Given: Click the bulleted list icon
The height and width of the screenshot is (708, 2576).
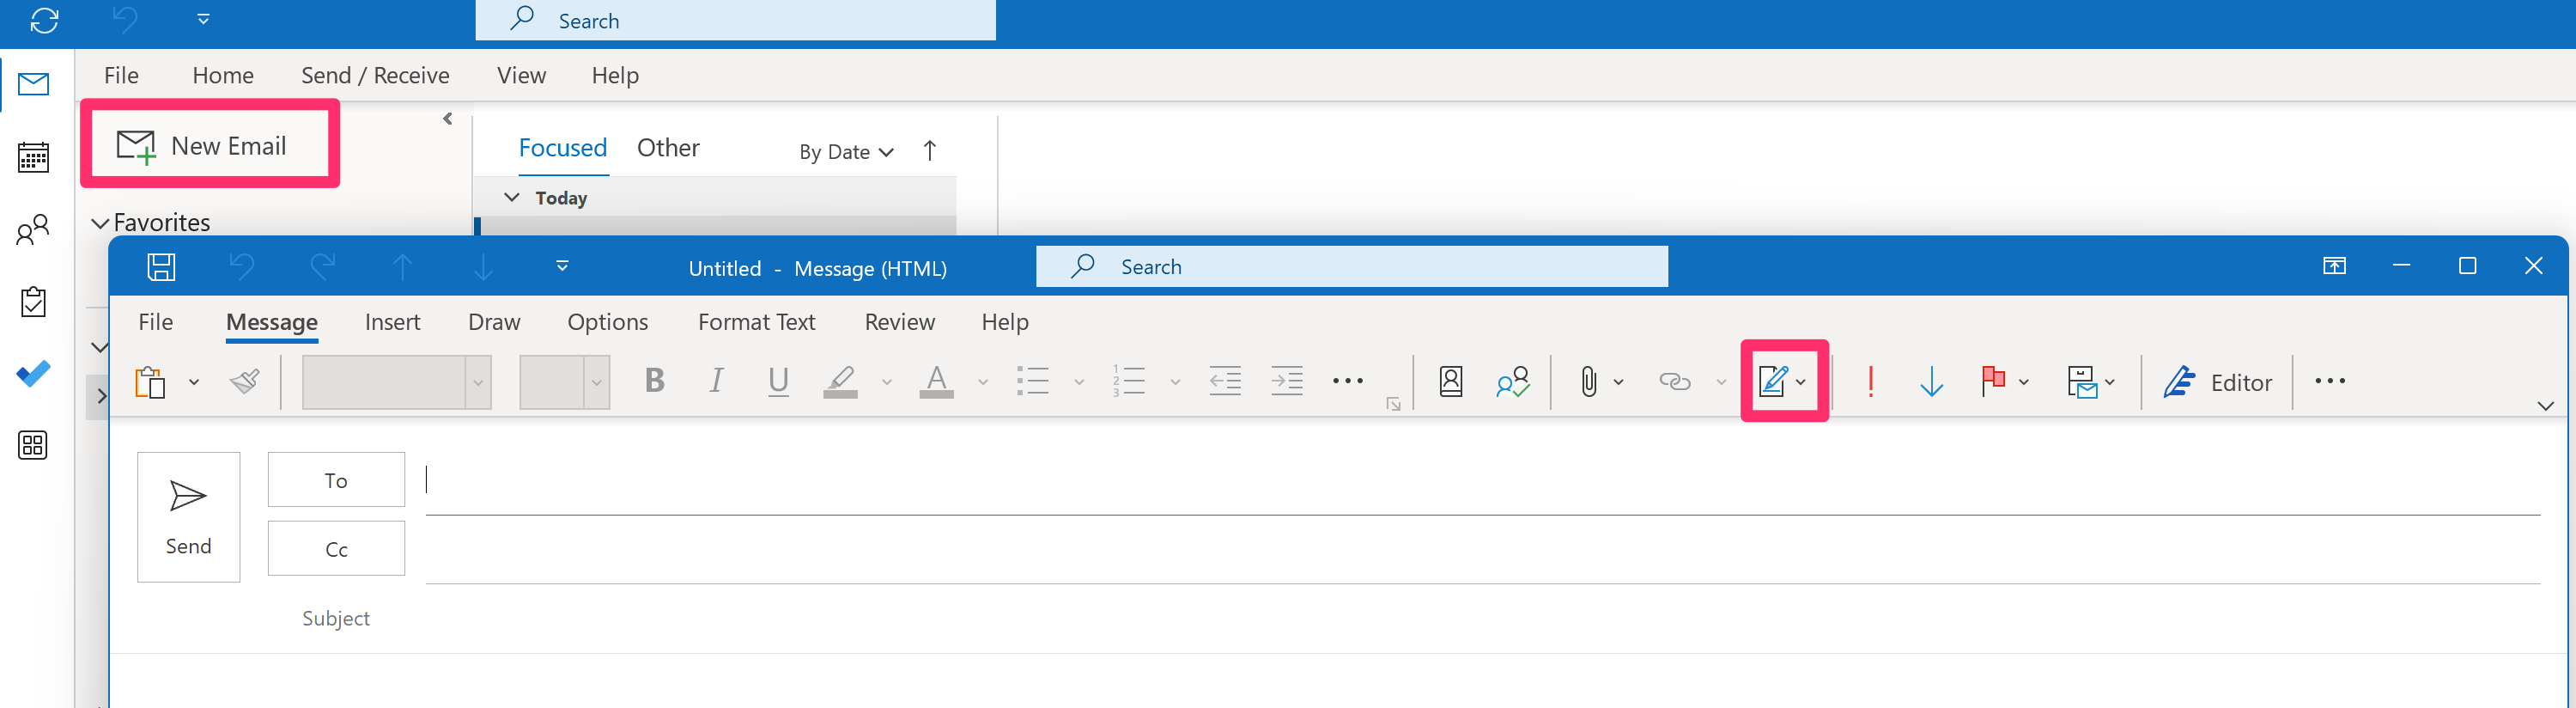Looking at the screenshot, I should point(1033,381).
